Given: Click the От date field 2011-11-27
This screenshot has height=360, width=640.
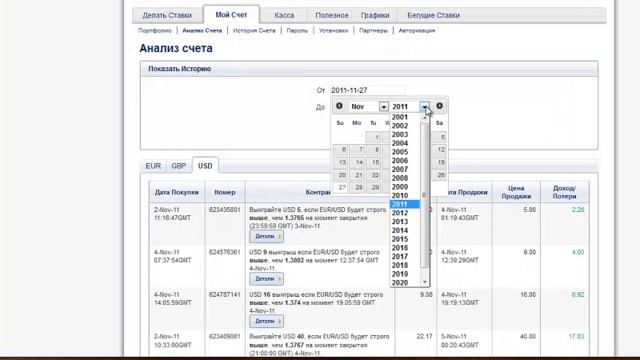Looking at the screenshot, I should click(367, 90).
